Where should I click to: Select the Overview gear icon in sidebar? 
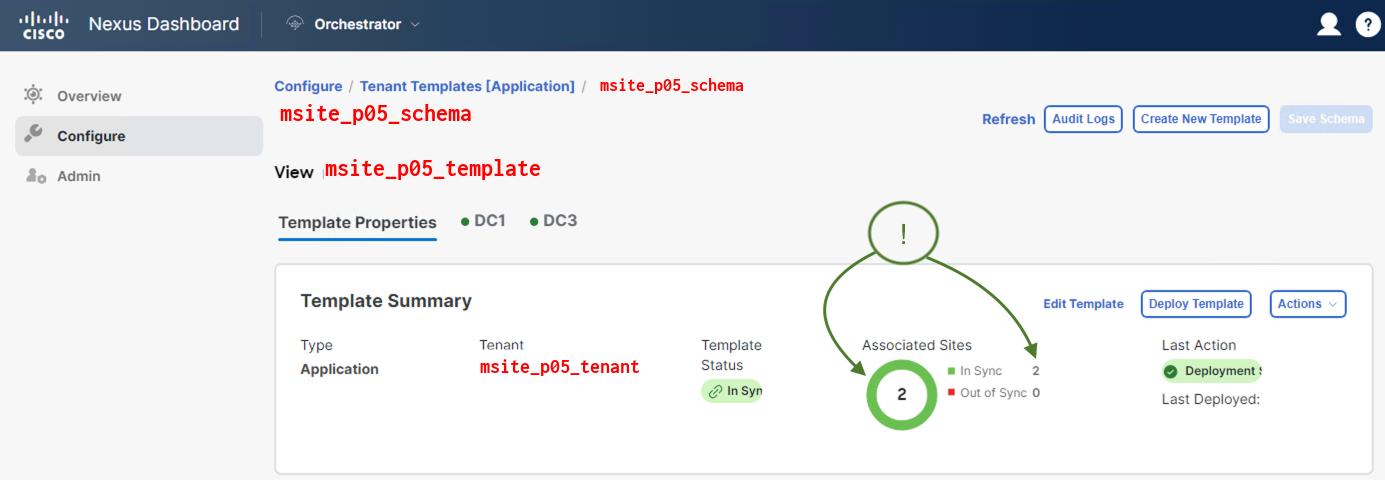click(33, 95)
